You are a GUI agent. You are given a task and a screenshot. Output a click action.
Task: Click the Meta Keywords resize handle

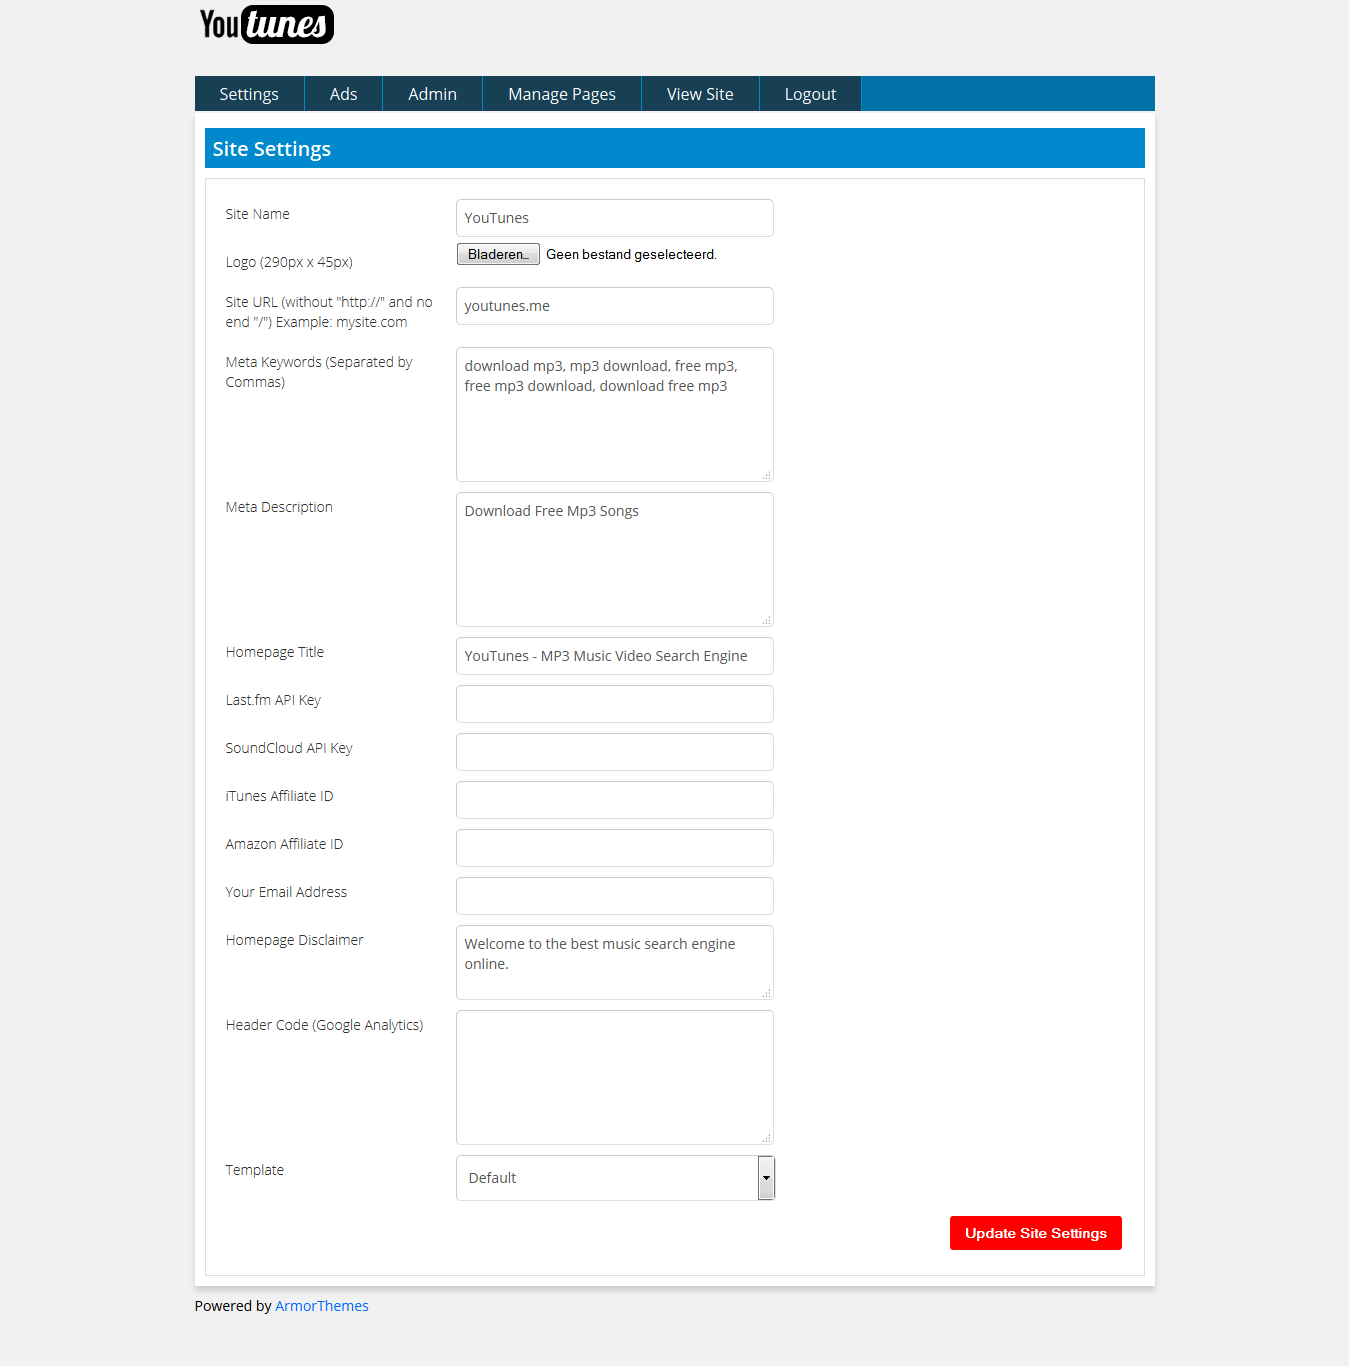pyautogui.click(x=766, y=475)
